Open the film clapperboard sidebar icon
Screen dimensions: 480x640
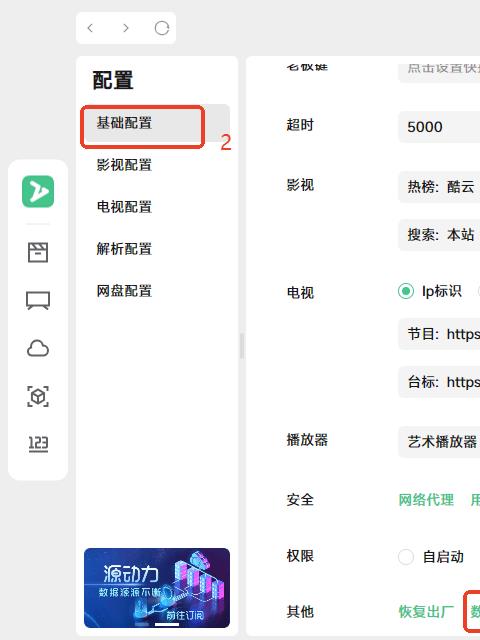coord(38,252)
